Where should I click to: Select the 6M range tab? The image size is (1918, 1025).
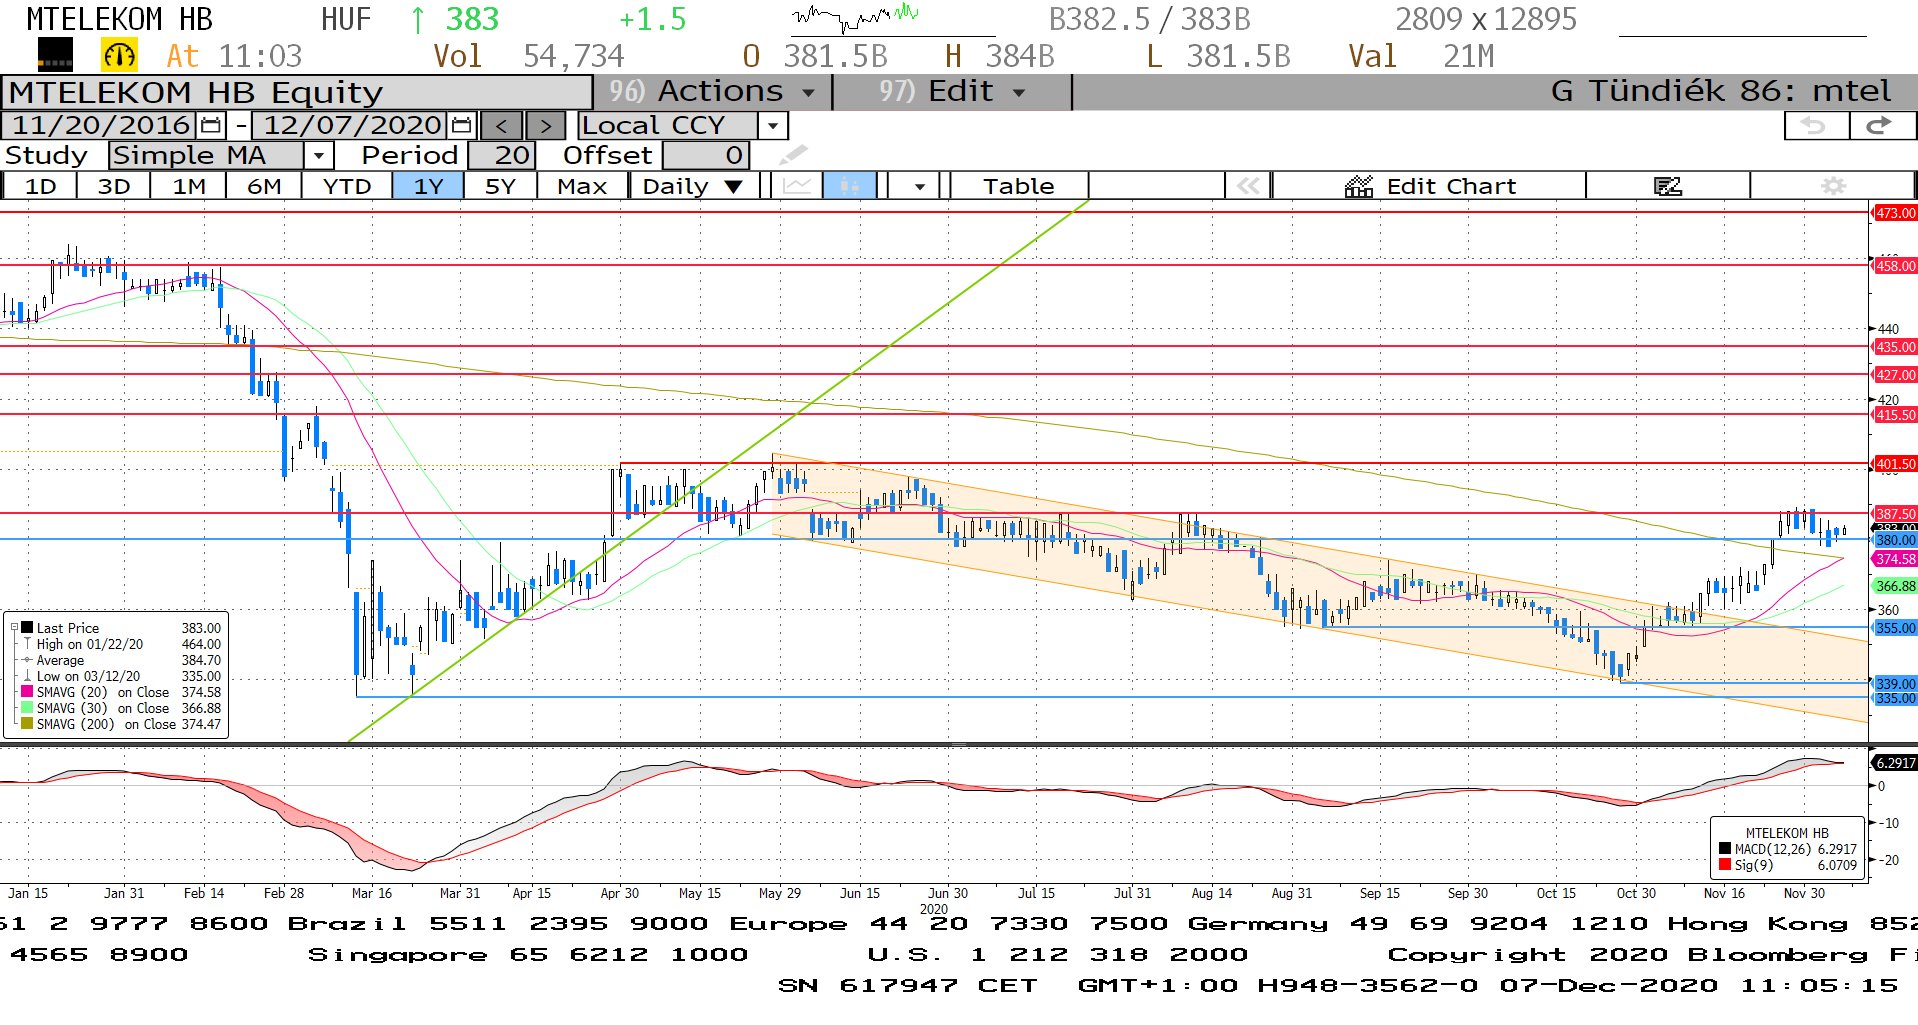264,186
